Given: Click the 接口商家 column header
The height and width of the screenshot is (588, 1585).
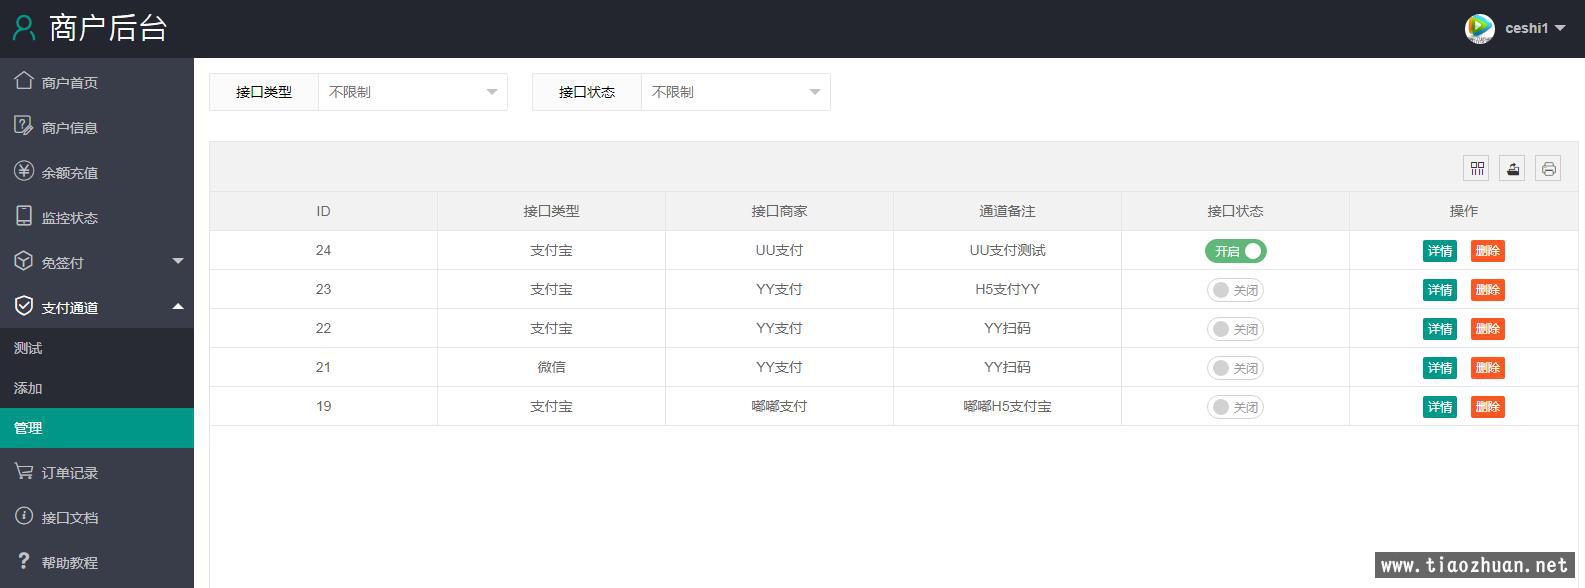Looking at the screenshot, I should [779, 211].
